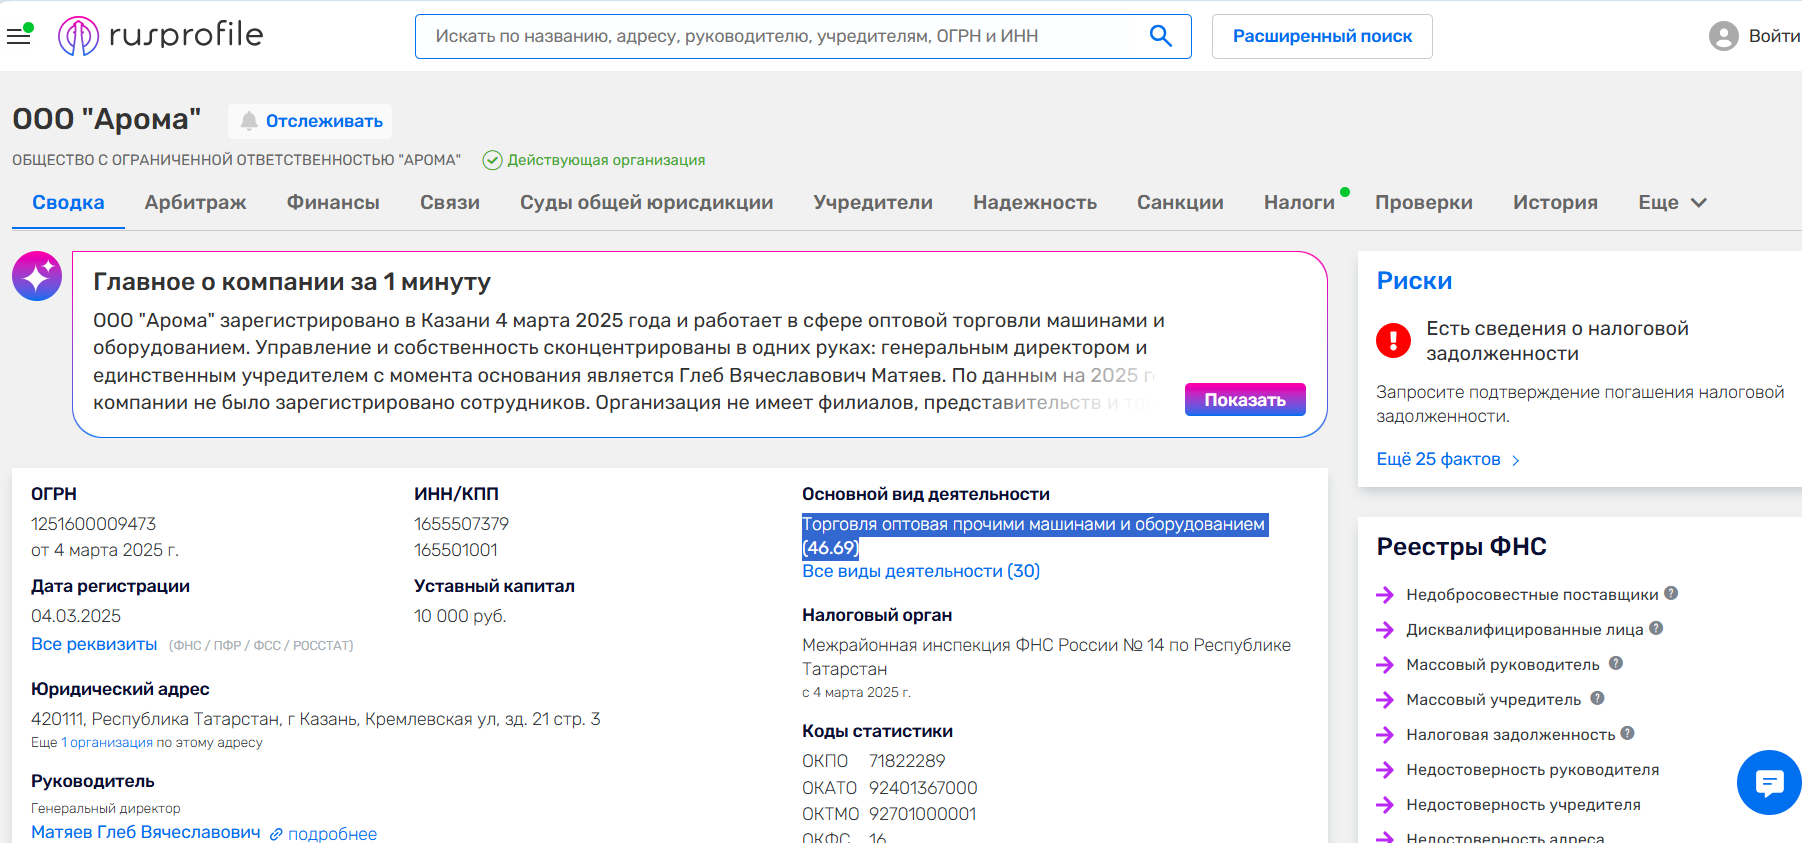Open the Надежность tab
Viewport: 1802px width, 843px height.
coord(1035,202)
